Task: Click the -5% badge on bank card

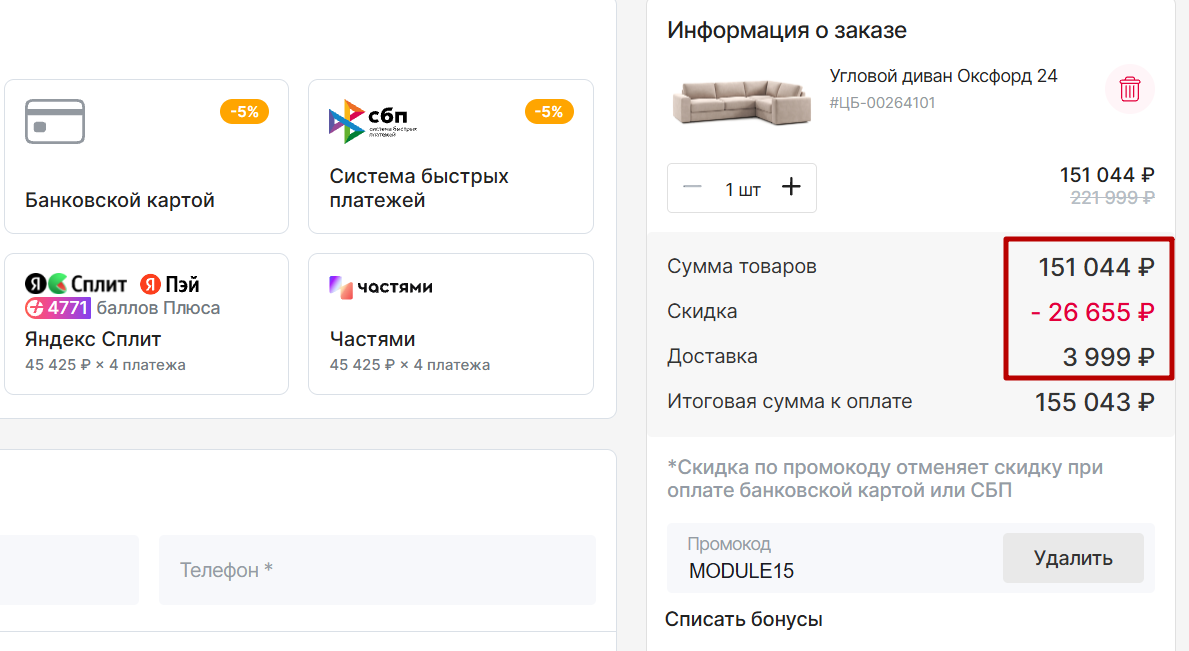Action: click(244, 112)
